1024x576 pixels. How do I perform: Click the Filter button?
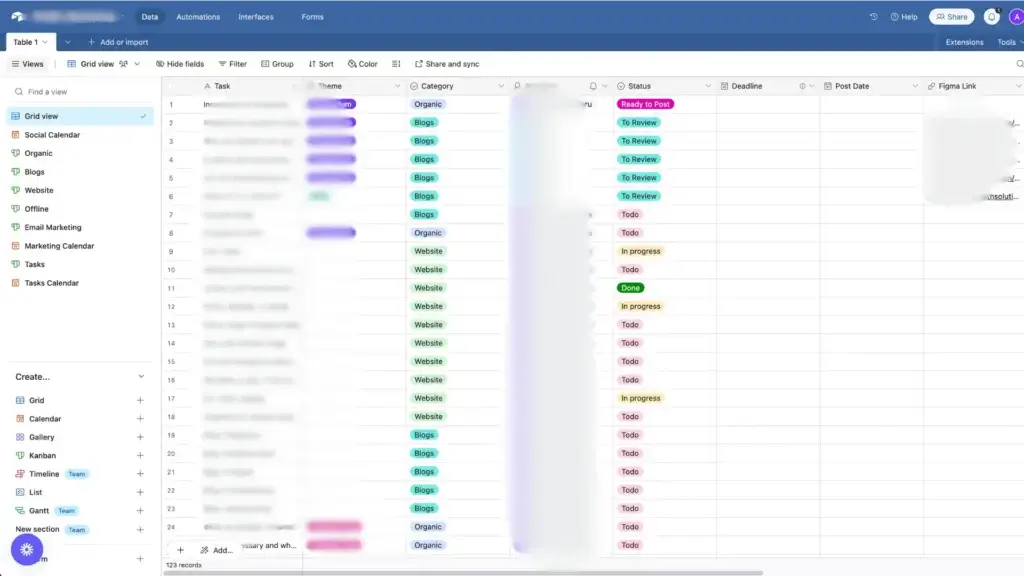point(232,64)
